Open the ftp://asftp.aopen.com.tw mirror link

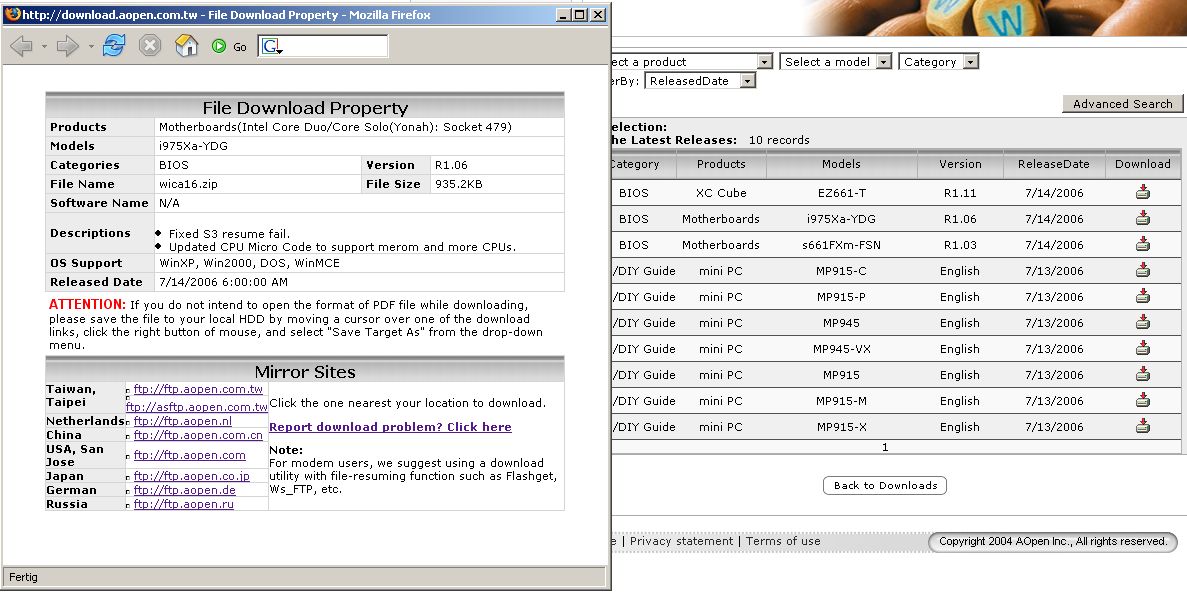point(197,407)
